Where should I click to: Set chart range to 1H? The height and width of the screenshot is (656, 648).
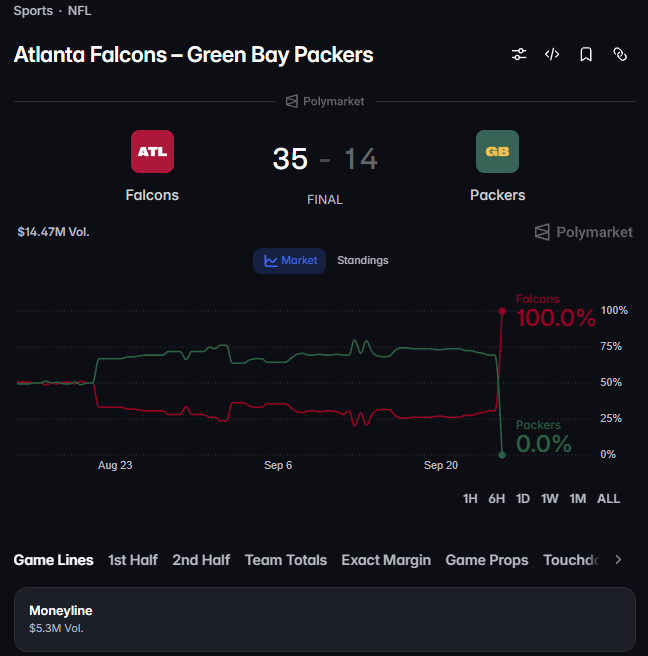point(470,499)
